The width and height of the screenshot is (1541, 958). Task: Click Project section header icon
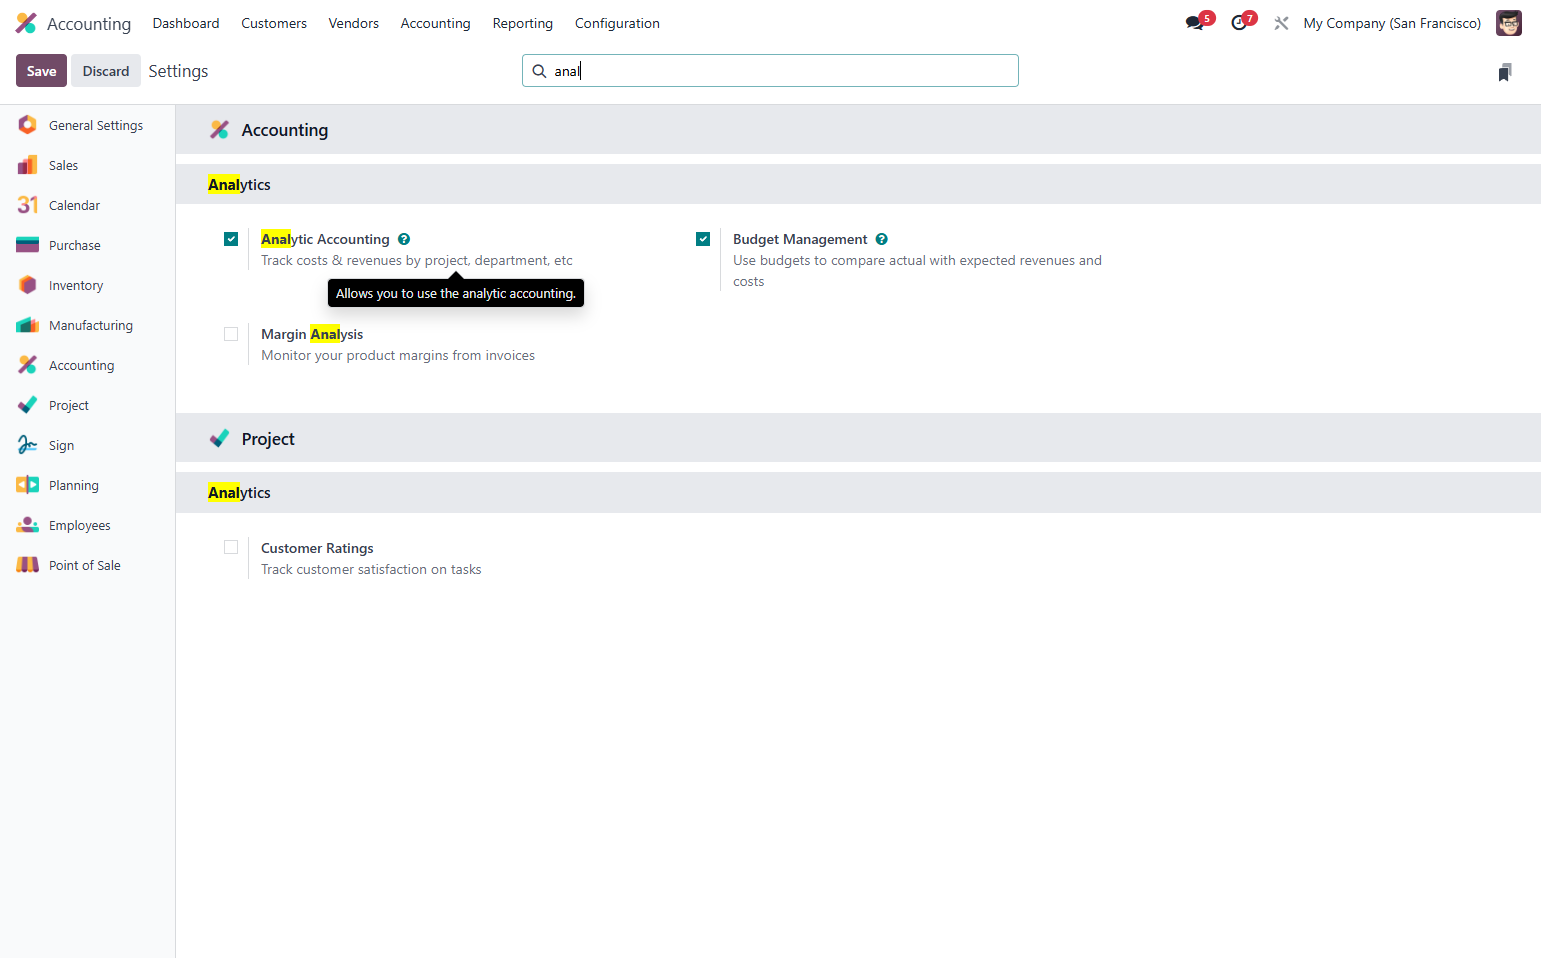tap(219, 438)
